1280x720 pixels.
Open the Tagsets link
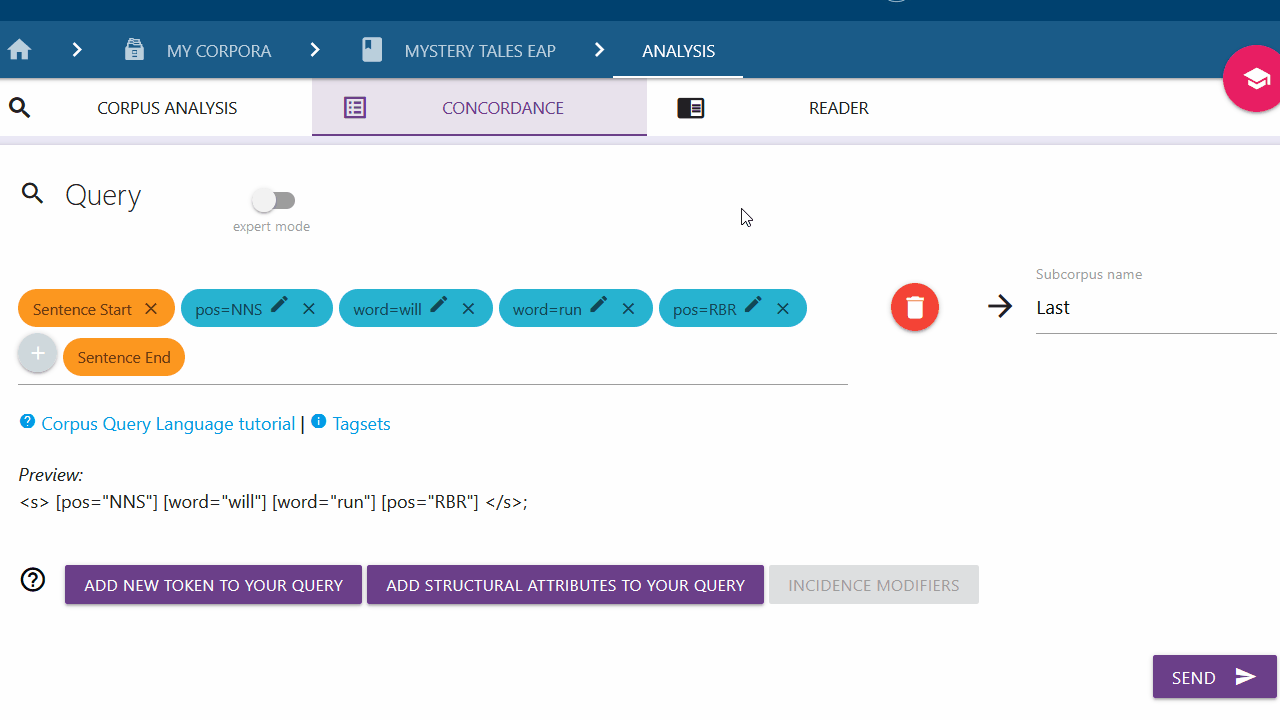[x=361, y=424]
